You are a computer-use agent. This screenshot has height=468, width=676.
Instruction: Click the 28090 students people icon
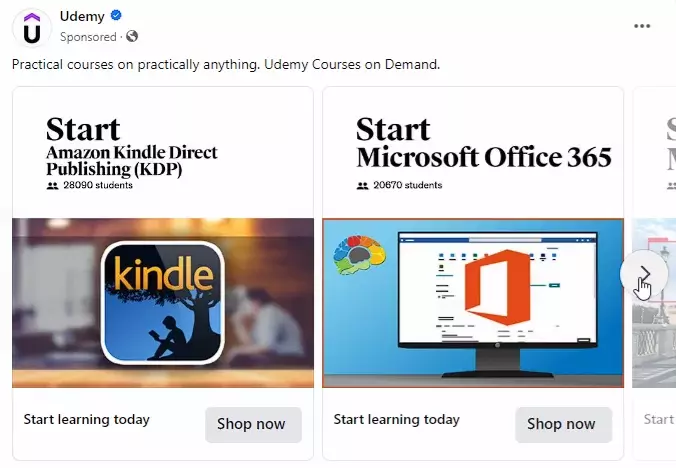point(52,186)
